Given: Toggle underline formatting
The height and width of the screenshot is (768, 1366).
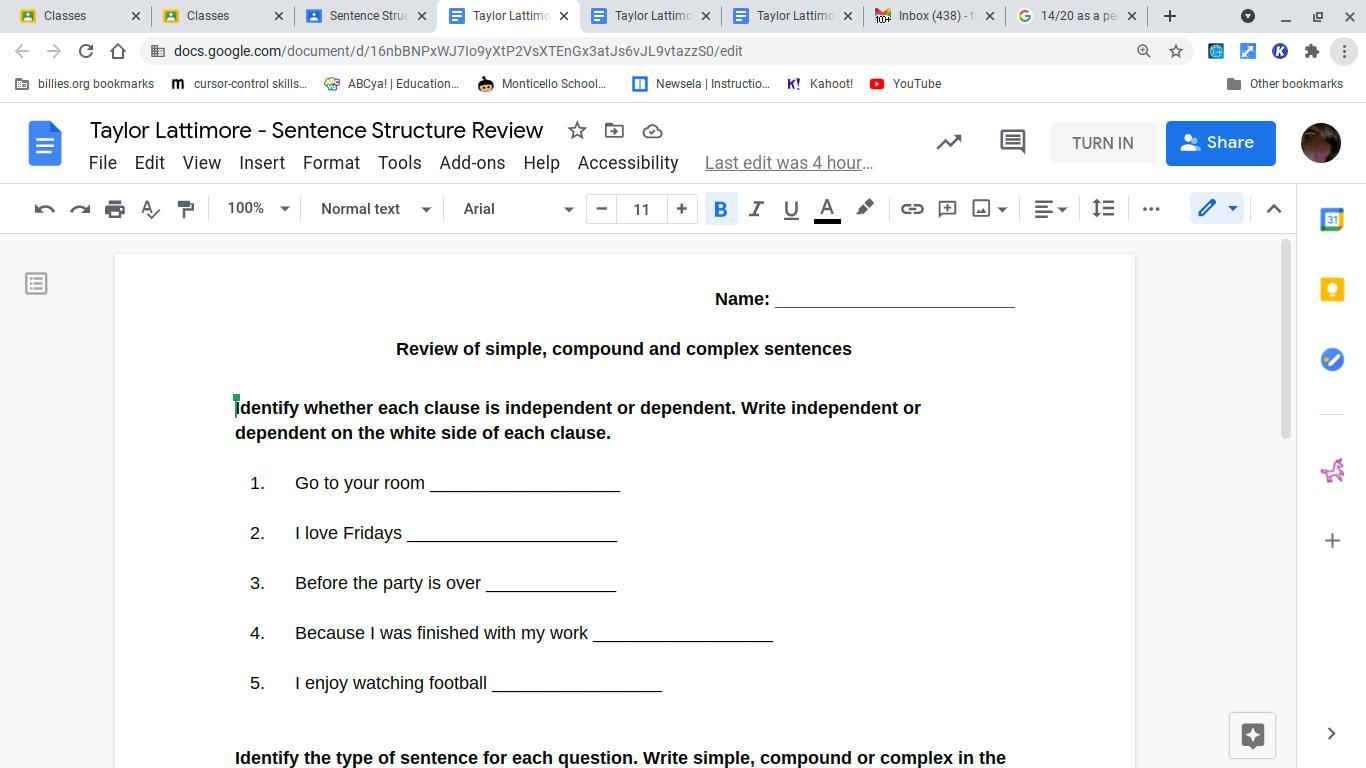Looking at the screenshot, I should click(791, 209).
